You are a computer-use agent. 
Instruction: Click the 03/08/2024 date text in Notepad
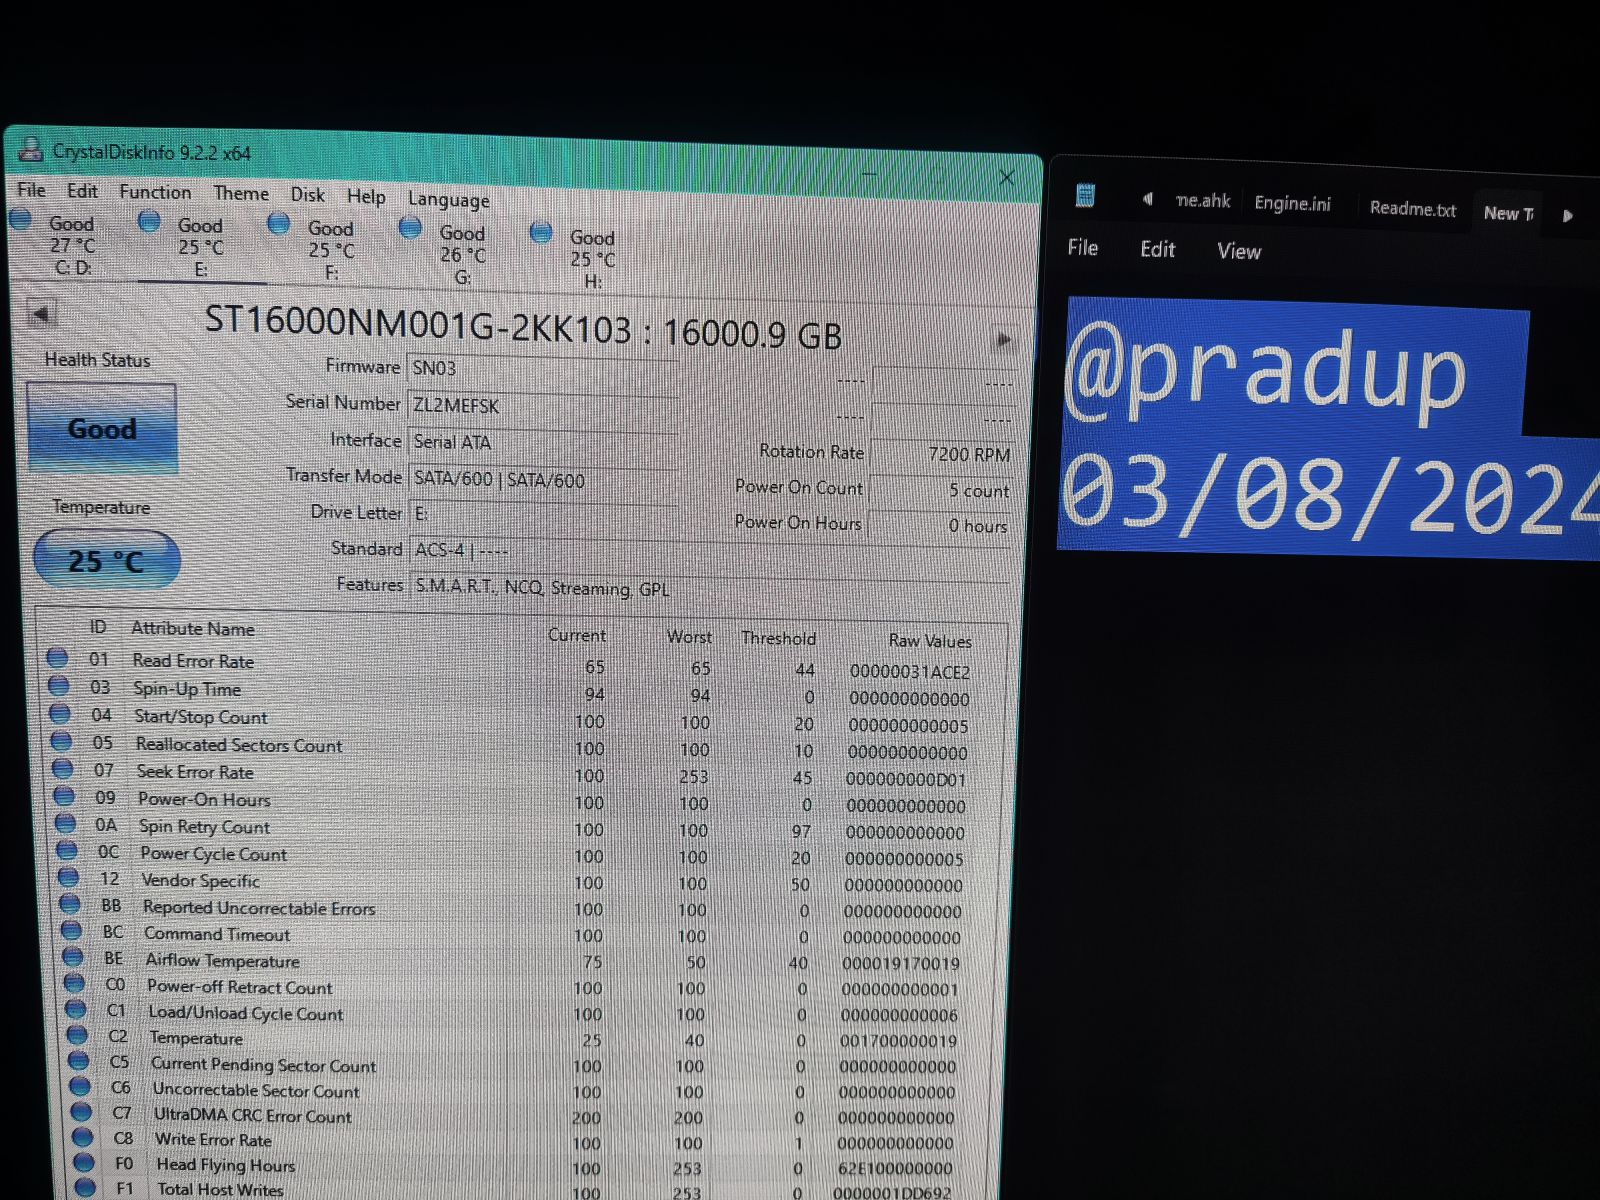[x=1330, y=497]
